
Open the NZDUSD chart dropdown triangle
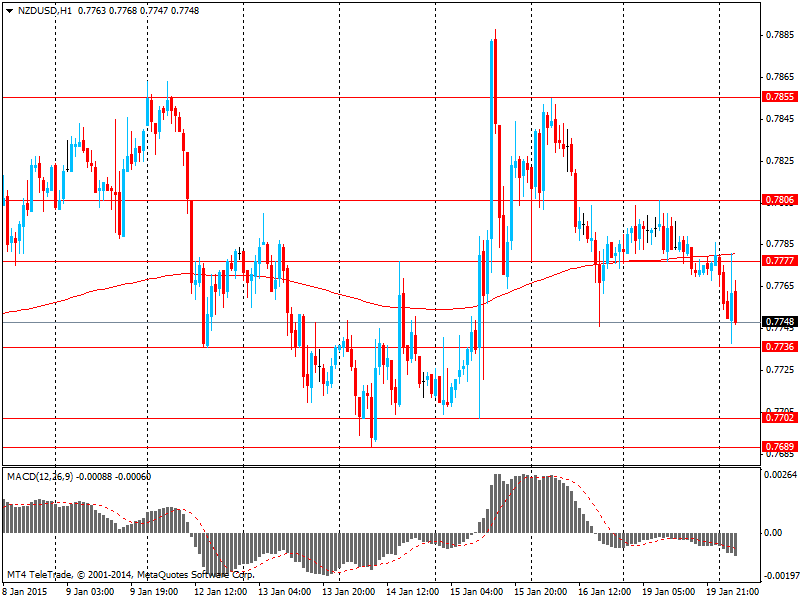(x=9, y=11)
